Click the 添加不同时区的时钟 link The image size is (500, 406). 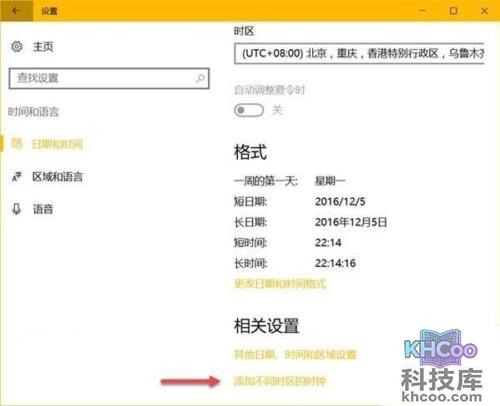280,381
